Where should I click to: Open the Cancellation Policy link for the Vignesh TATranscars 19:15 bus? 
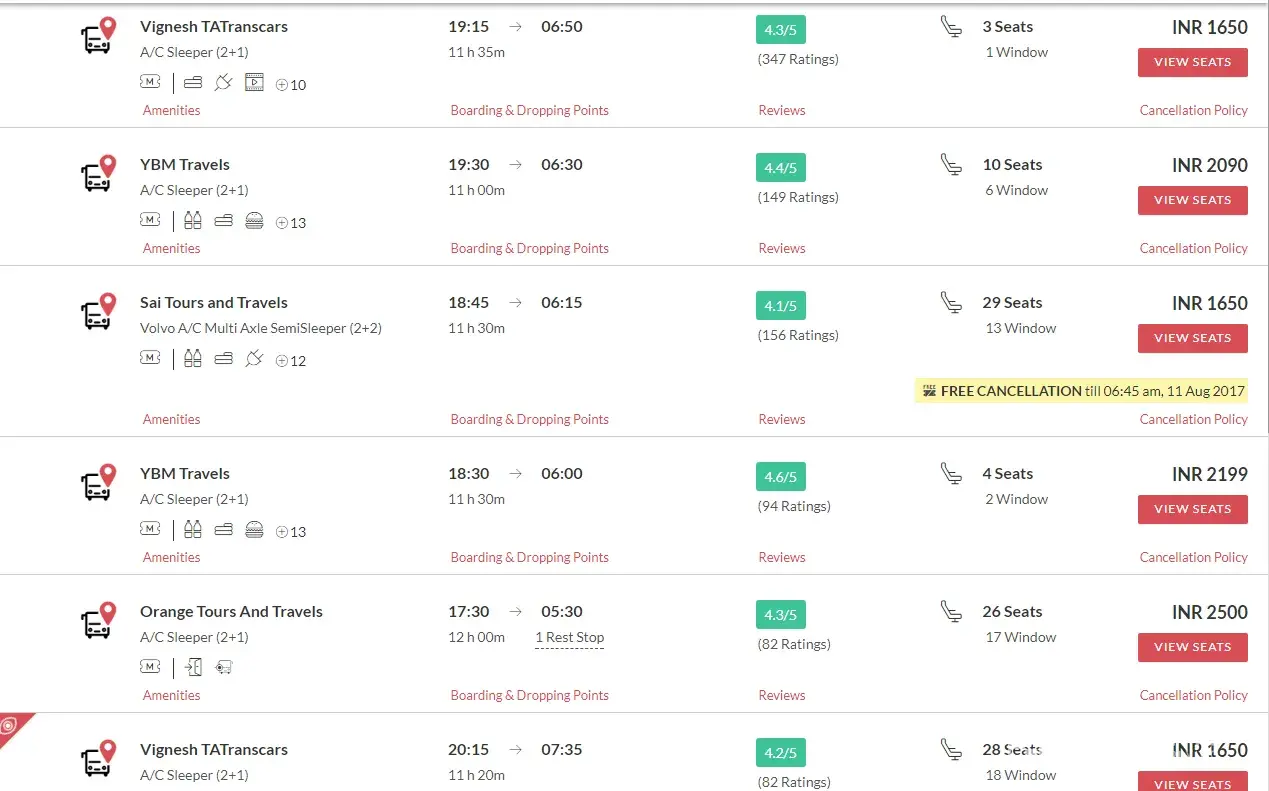point(1193,110)
